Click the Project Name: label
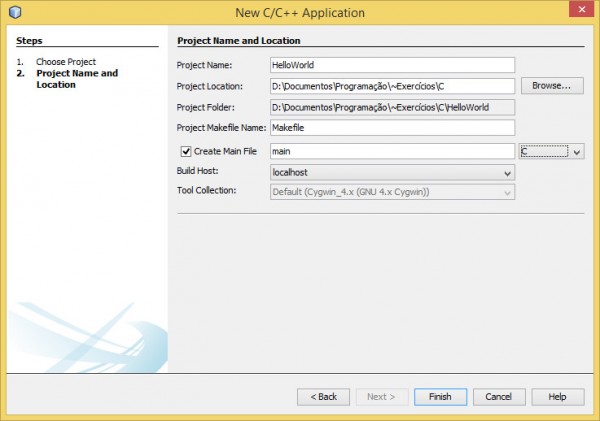The width and height of the screenshot is (600, 421). coord(204,65)
